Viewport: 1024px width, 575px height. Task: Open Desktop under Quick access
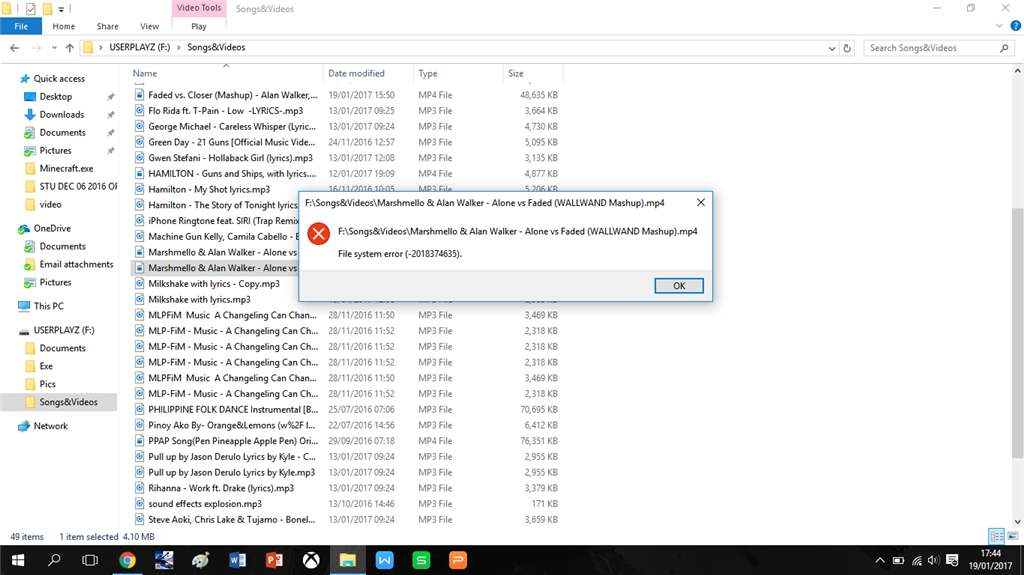[56, 97]
